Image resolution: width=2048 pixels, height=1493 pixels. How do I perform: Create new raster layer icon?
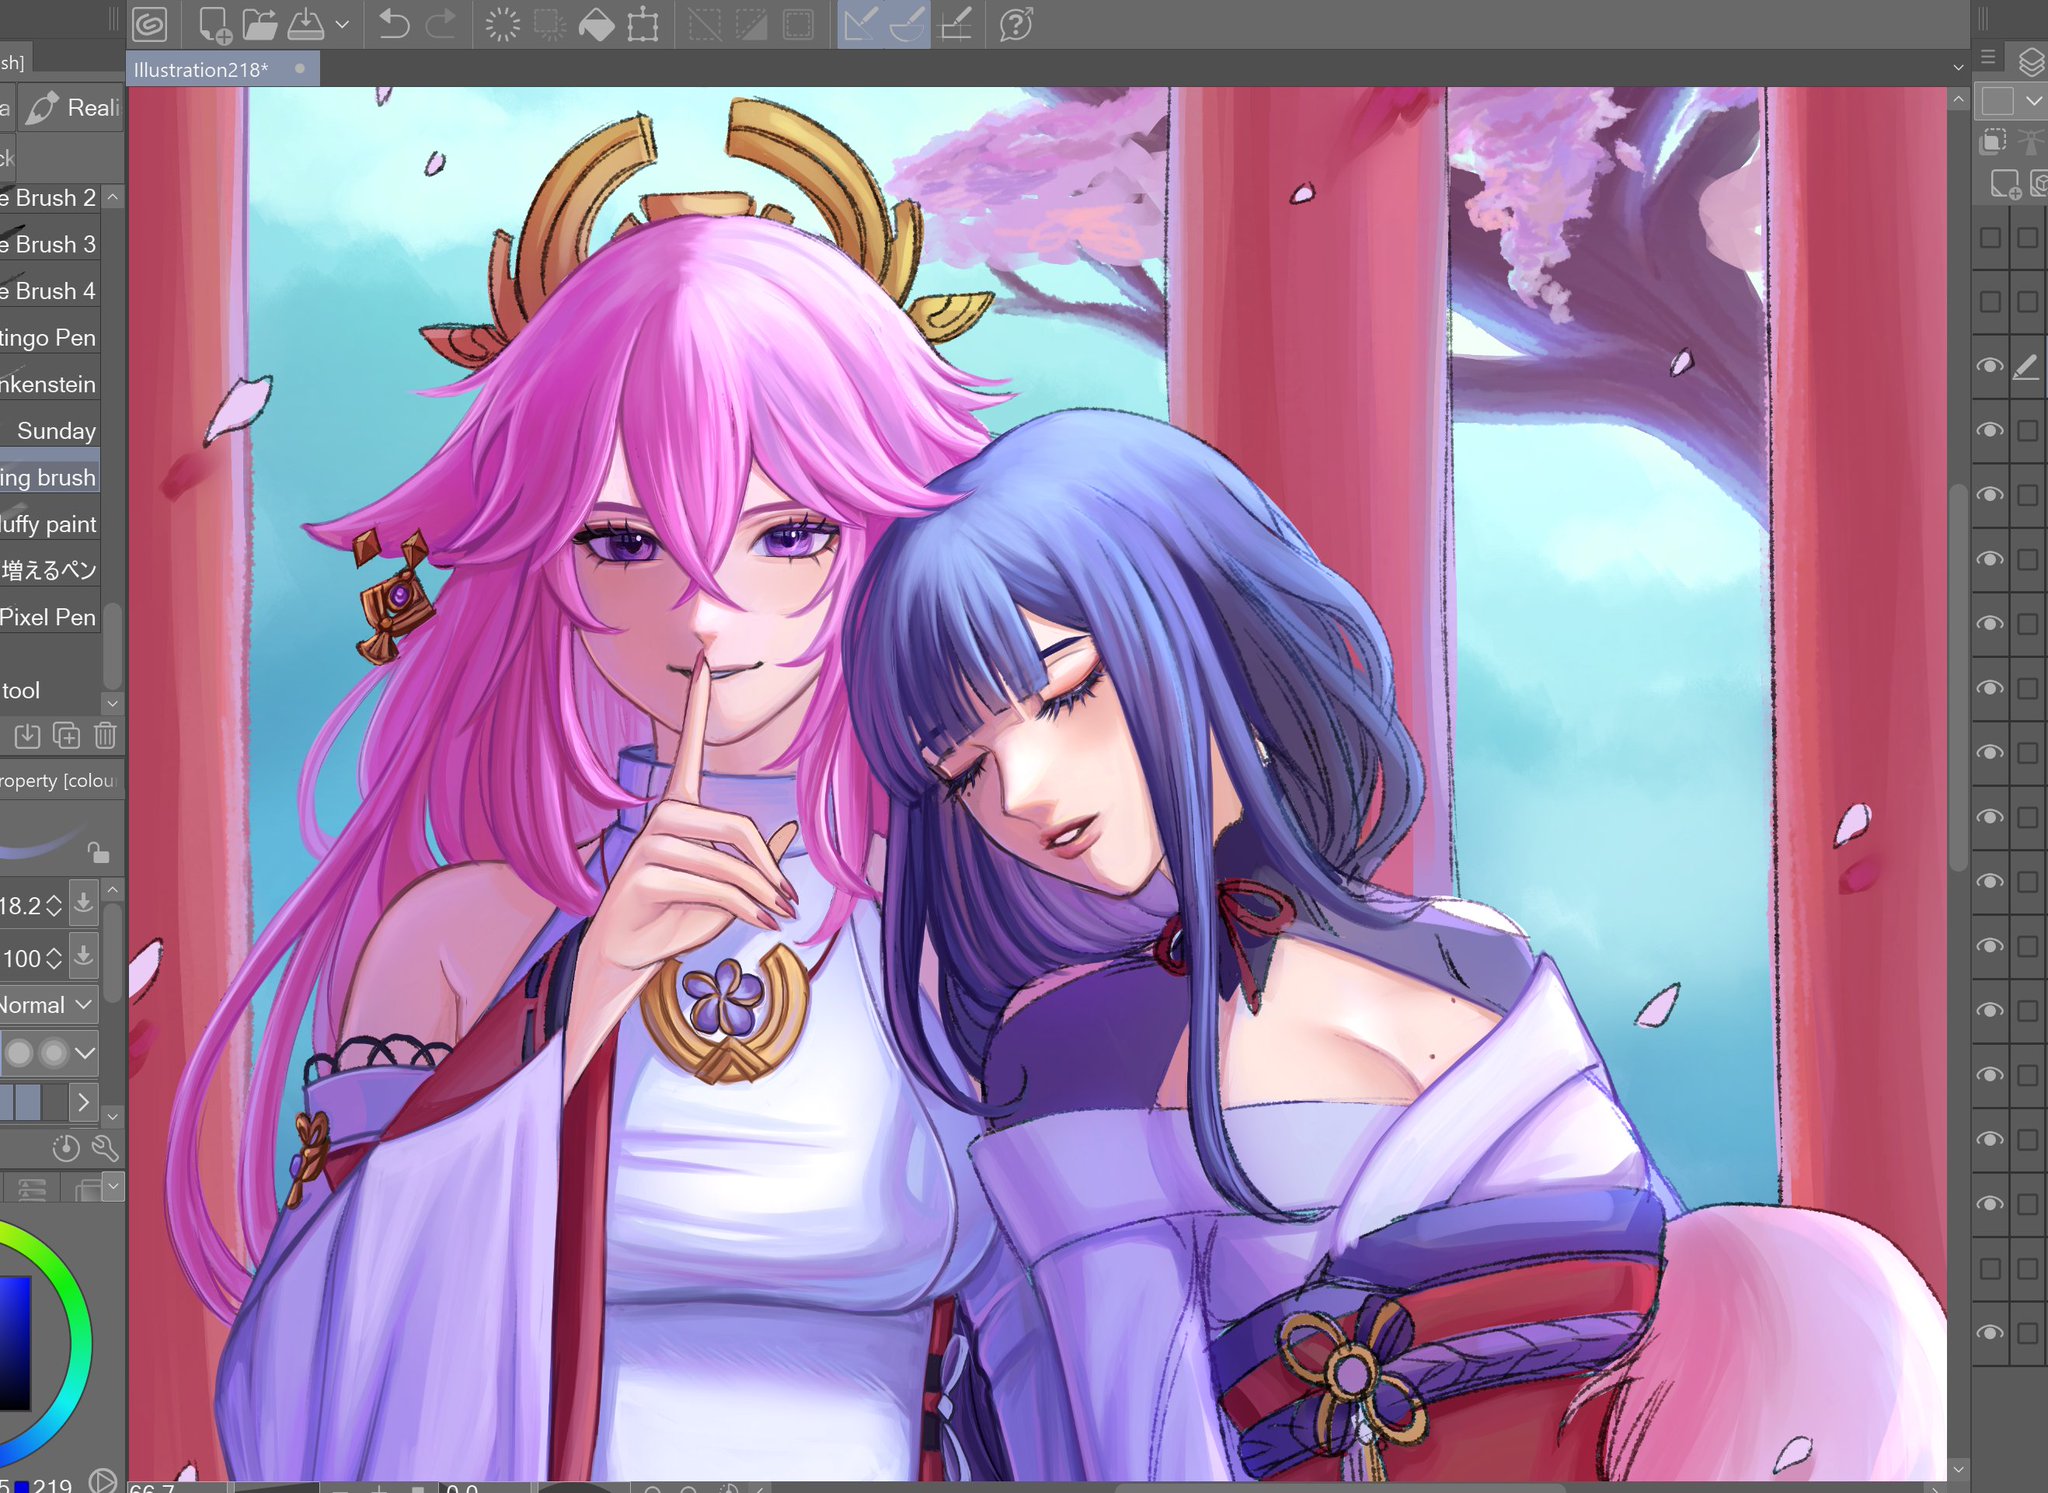tap(2004, 185)
